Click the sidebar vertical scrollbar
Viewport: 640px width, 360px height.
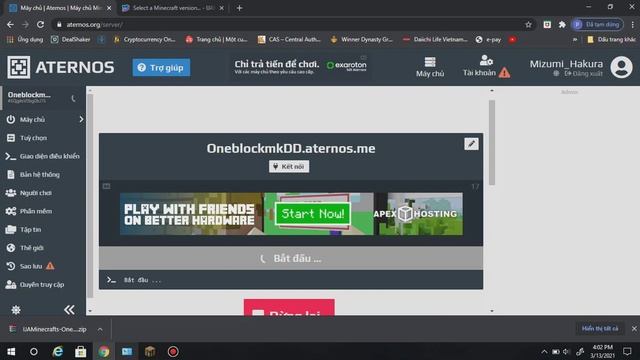[x=90, y=196]
